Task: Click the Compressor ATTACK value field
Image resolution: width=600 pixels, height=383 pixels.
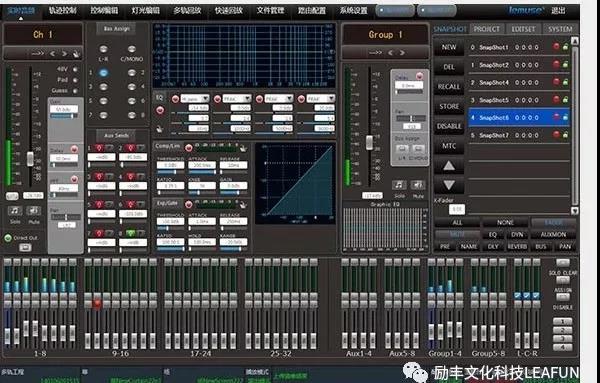Action: click(202, 165)
